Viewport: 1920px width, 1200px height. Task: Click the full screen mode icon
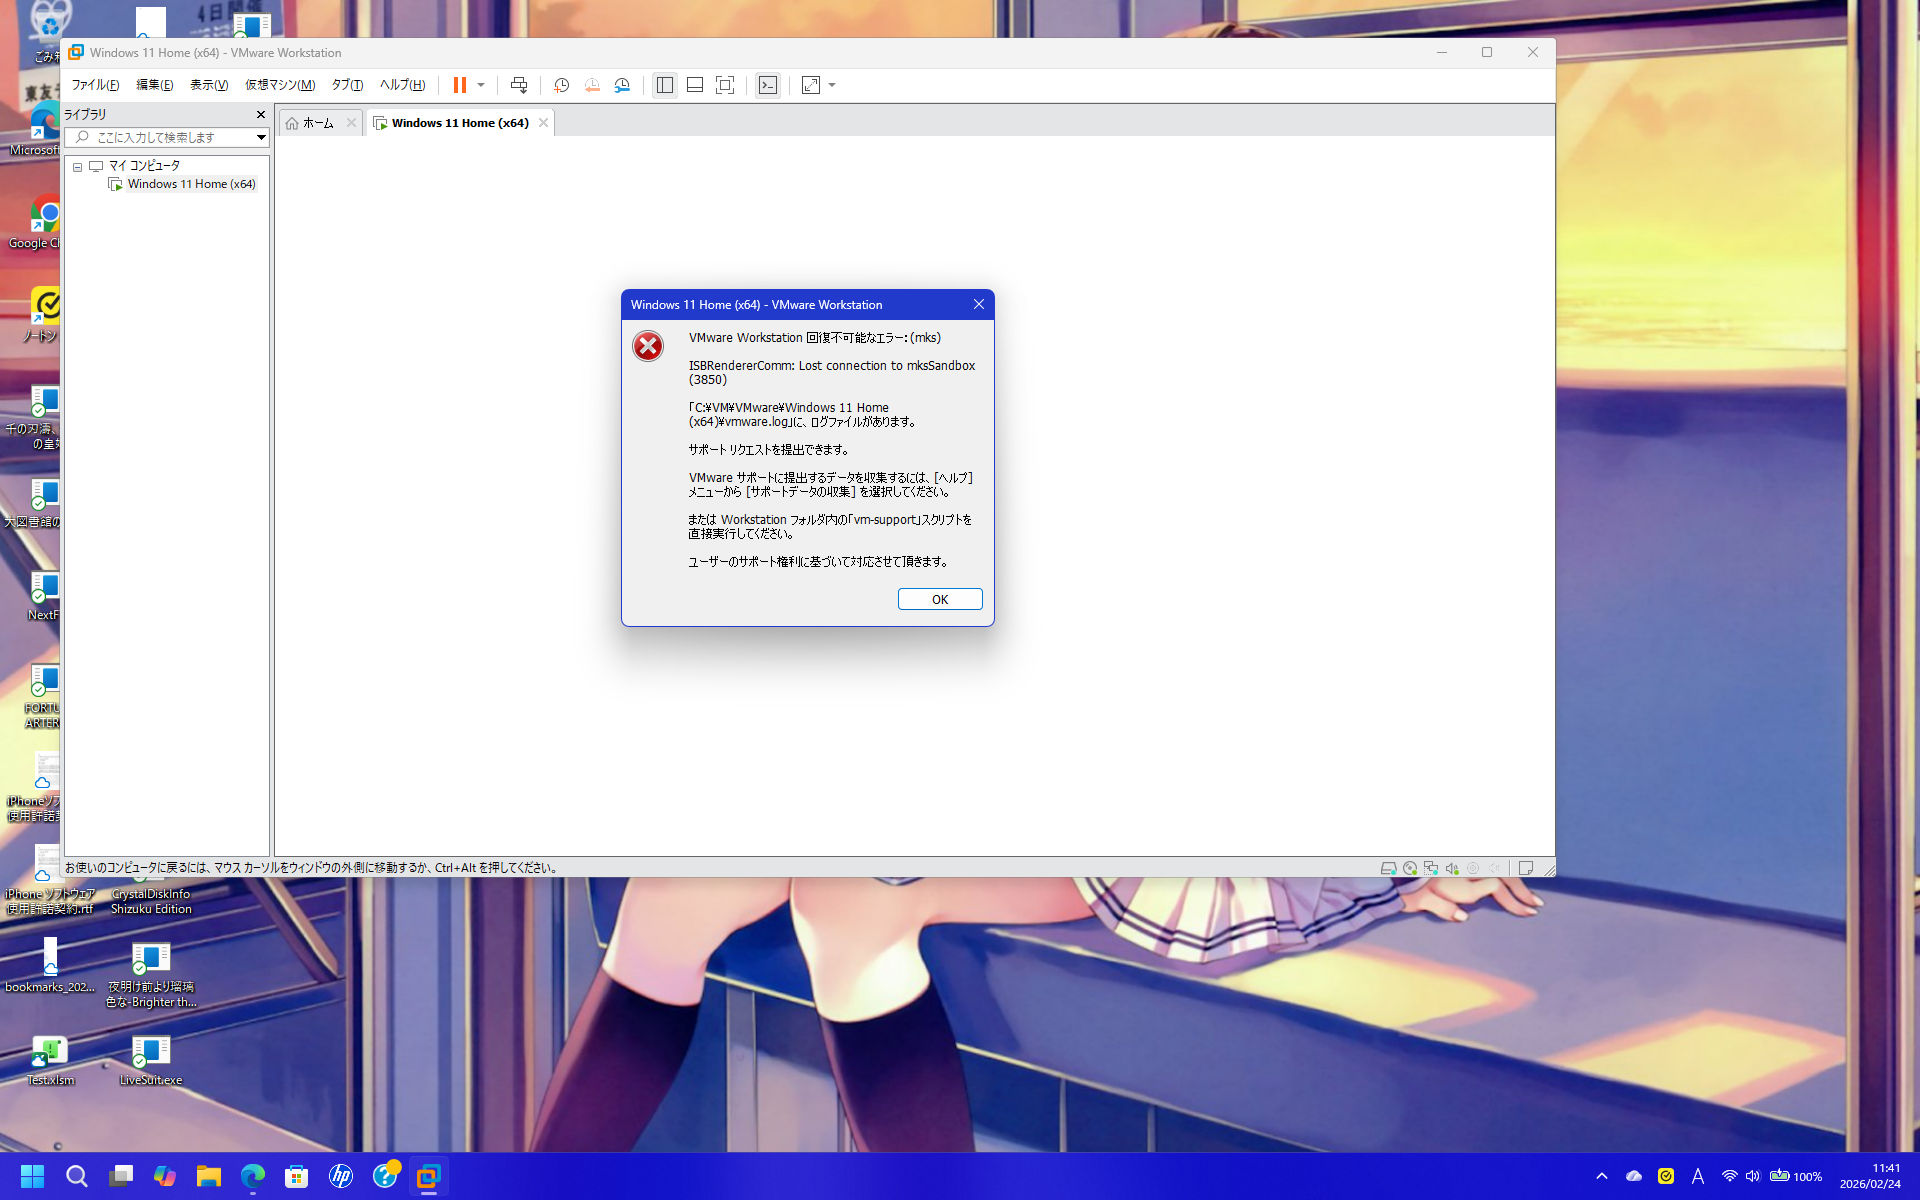(x=725, y=85)
